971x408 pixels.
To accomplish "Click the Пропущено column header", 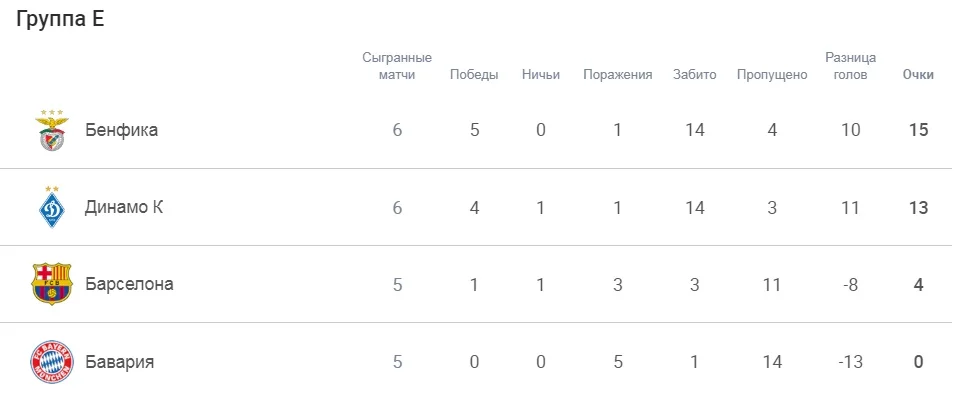I will [772, 75].
